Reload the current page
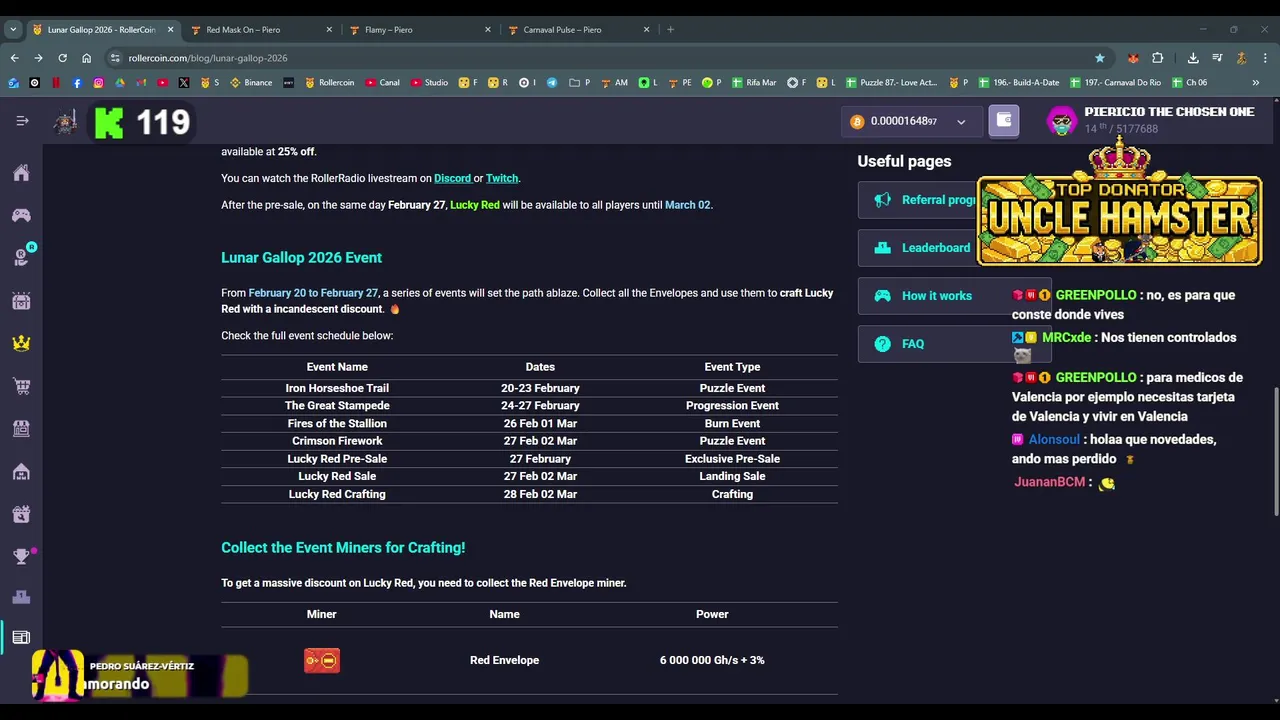The image size is (1280, 720). 62,58
